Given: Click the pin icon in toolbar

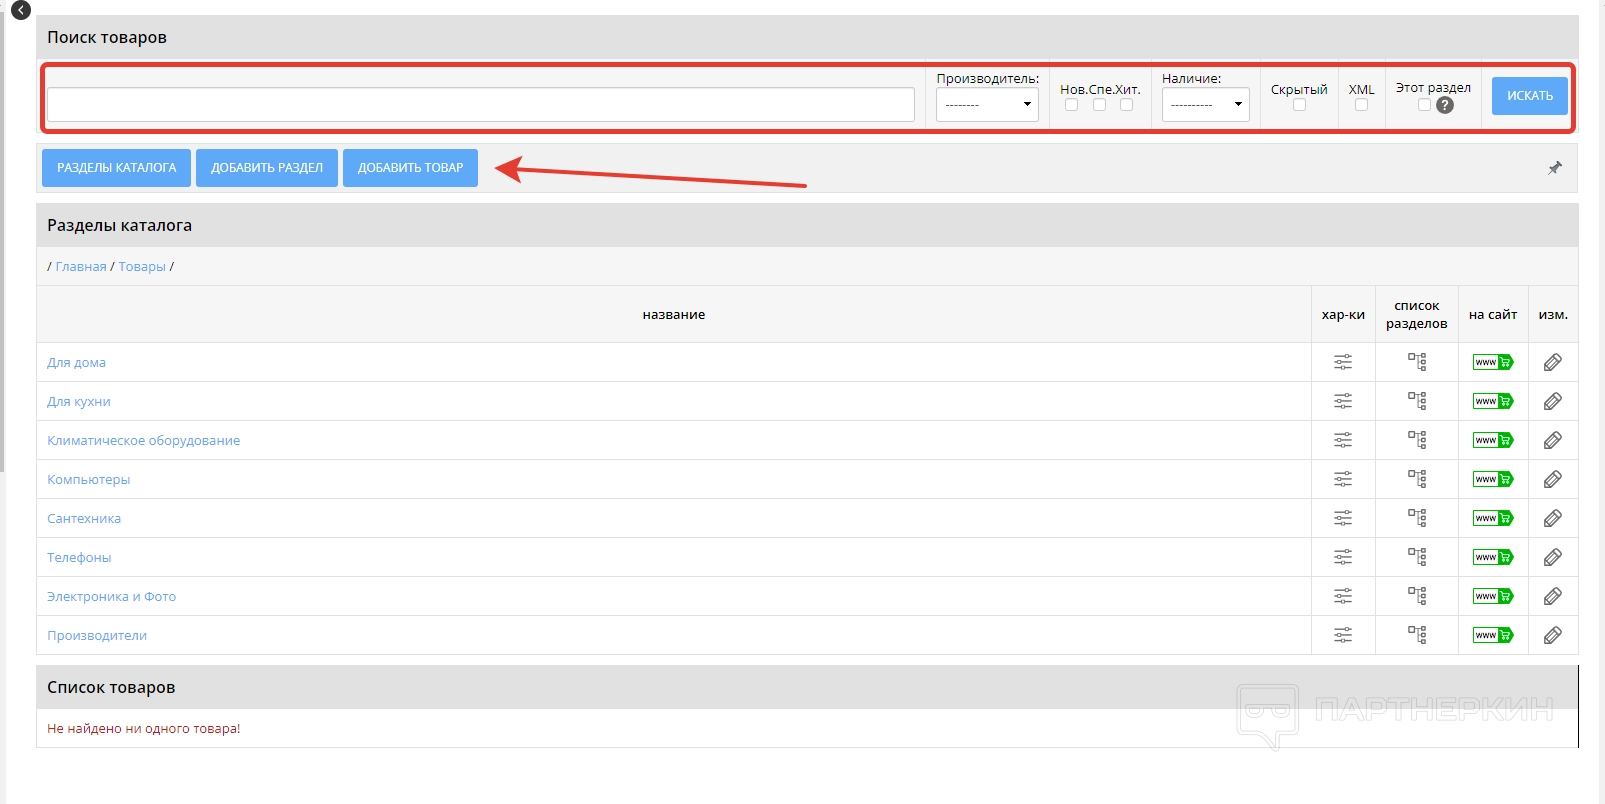Looking at the screenshot, I should tap(1554, 168).
